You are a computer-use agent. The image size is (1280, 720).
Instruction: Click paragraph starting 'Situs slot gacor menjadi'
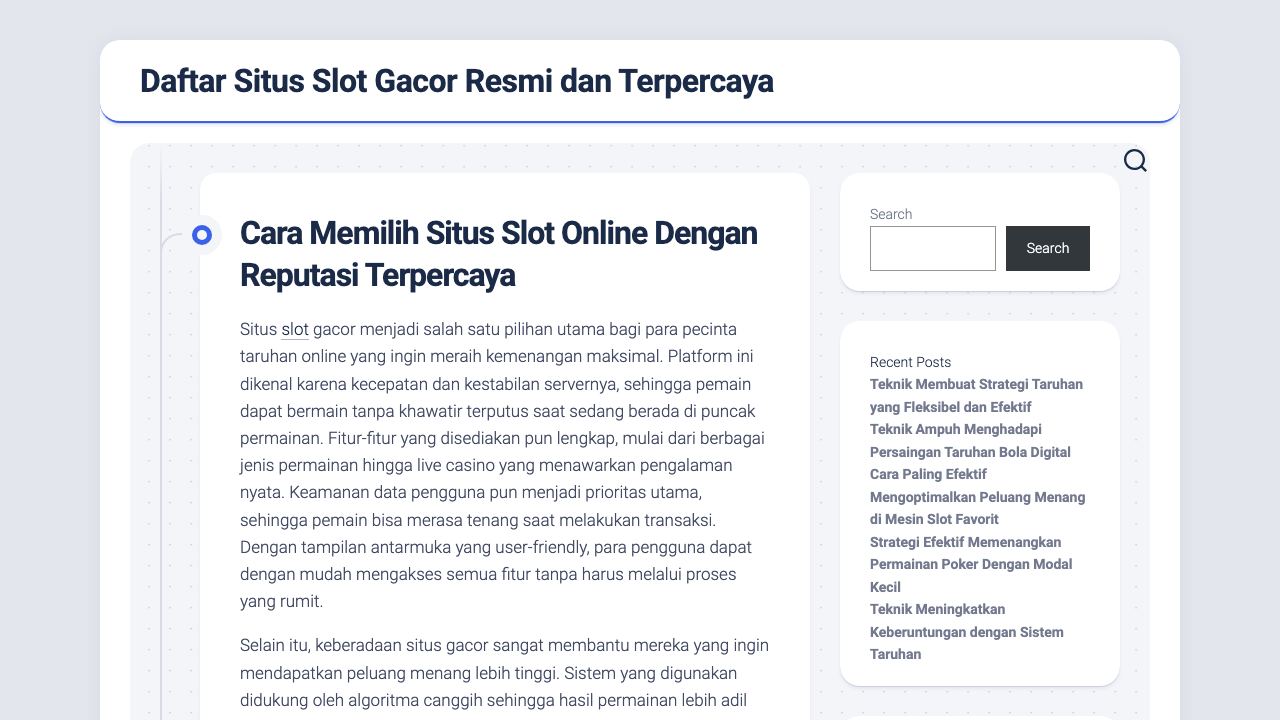pos(504,465)
